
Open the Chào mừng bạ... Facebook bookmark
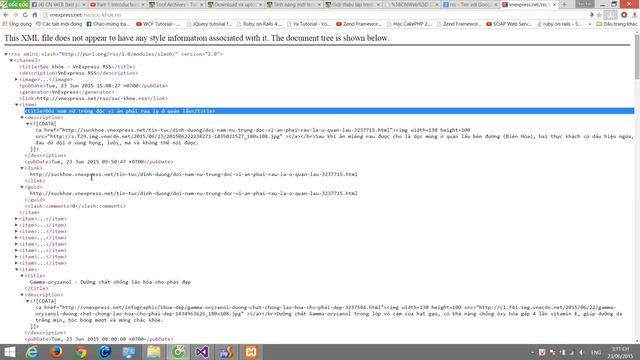point(108,24)
